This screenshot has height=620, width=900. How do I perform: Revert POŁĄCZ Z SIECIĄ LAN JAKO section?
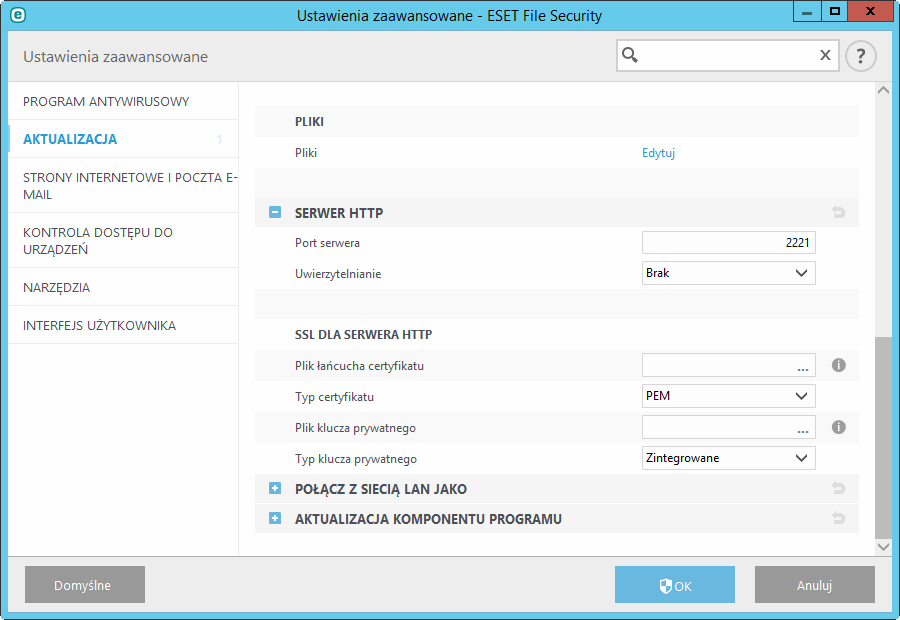pyautogui.click(x=839, y=489)
